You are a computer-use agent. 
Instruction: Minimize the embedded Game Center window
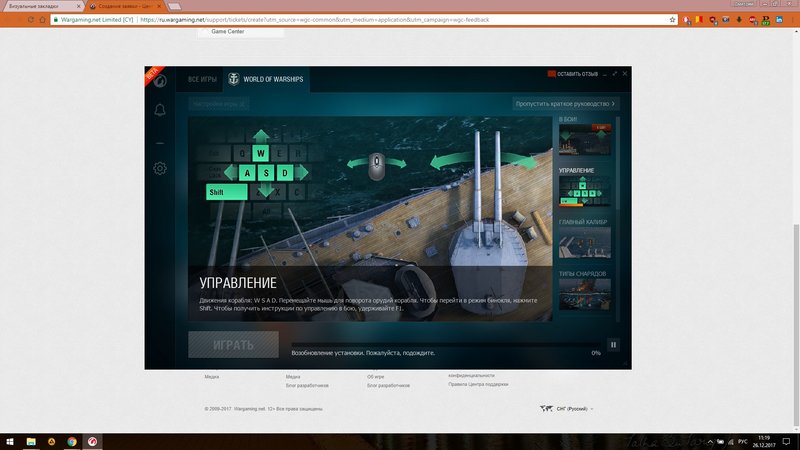(605, 74)
